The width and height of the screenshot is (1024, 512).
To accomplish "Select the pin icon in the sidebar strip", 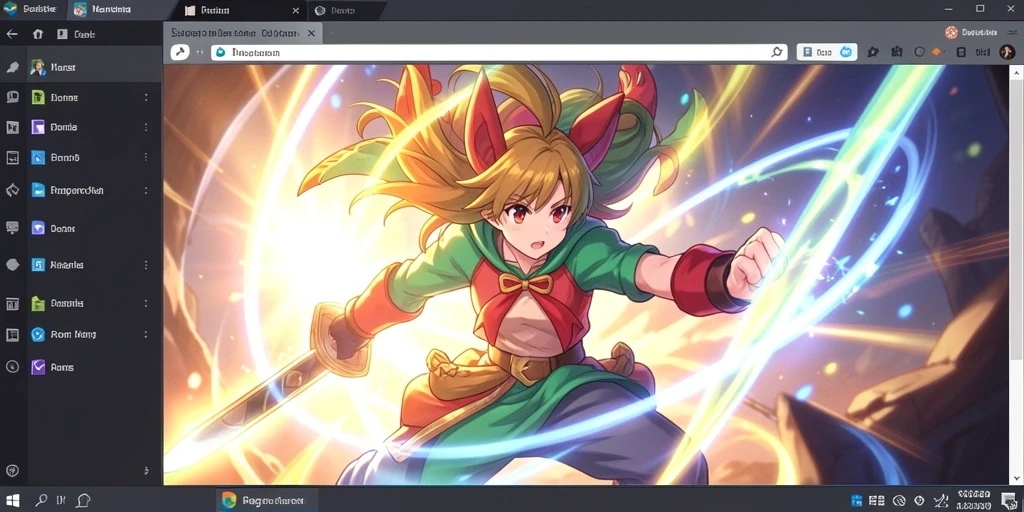I will [12, 67].
